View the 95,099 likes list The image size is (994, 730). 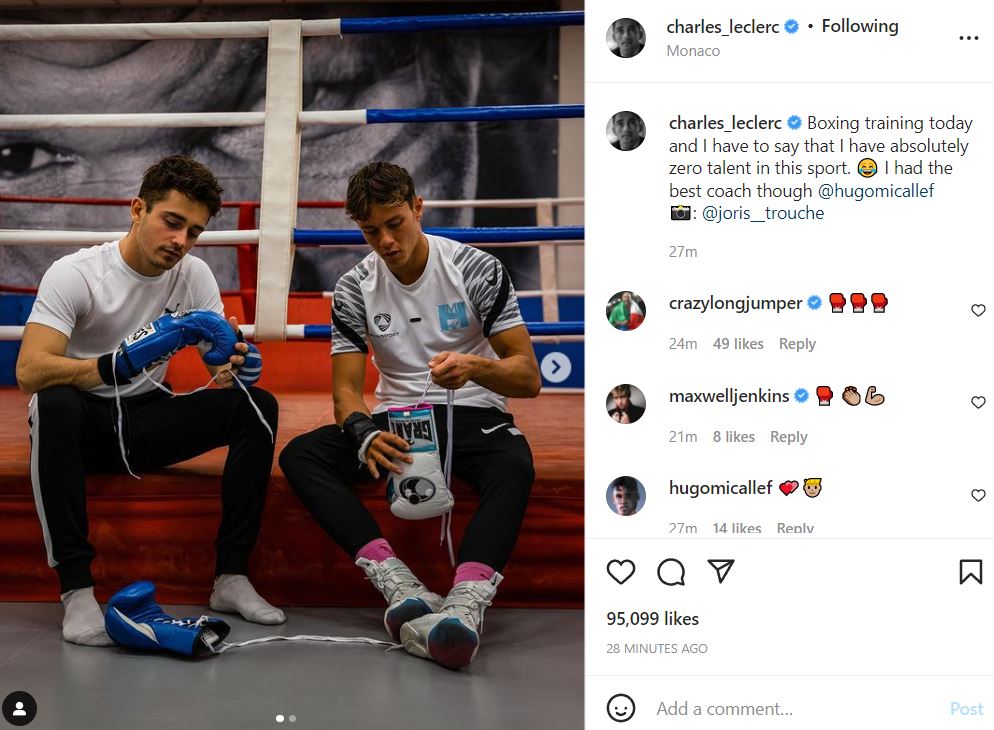(x=652, y=618)
